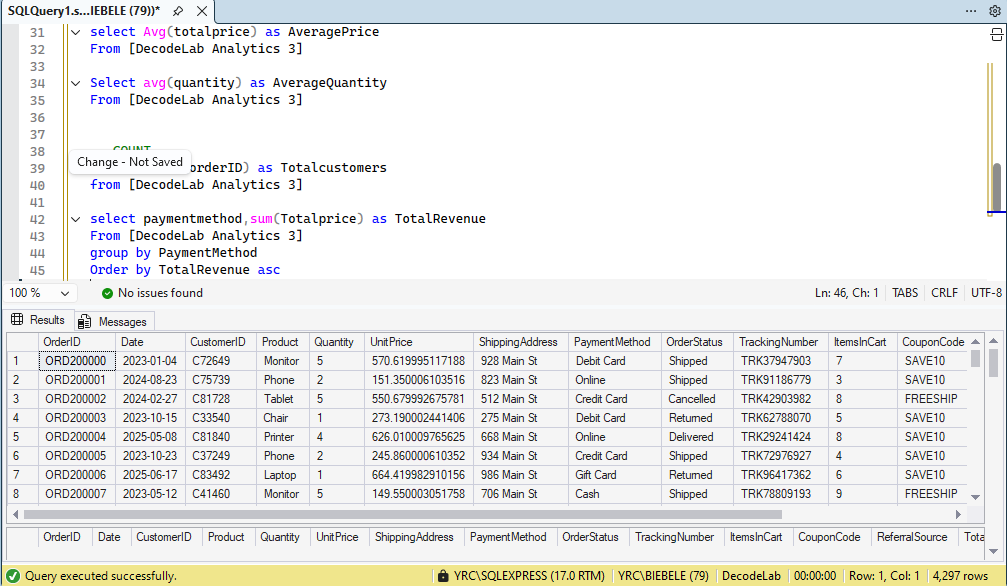Click date cell 2024-08-23
1007x586 pixels.
[x=150, y=380]
